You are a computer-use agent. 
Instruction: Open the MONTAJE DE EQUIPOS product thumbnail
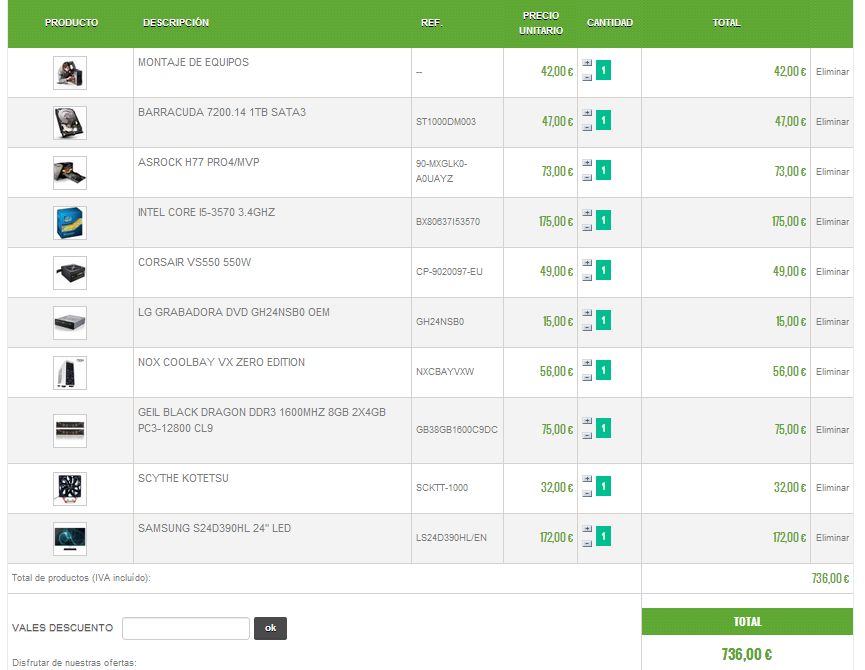(x=70, y=73)
